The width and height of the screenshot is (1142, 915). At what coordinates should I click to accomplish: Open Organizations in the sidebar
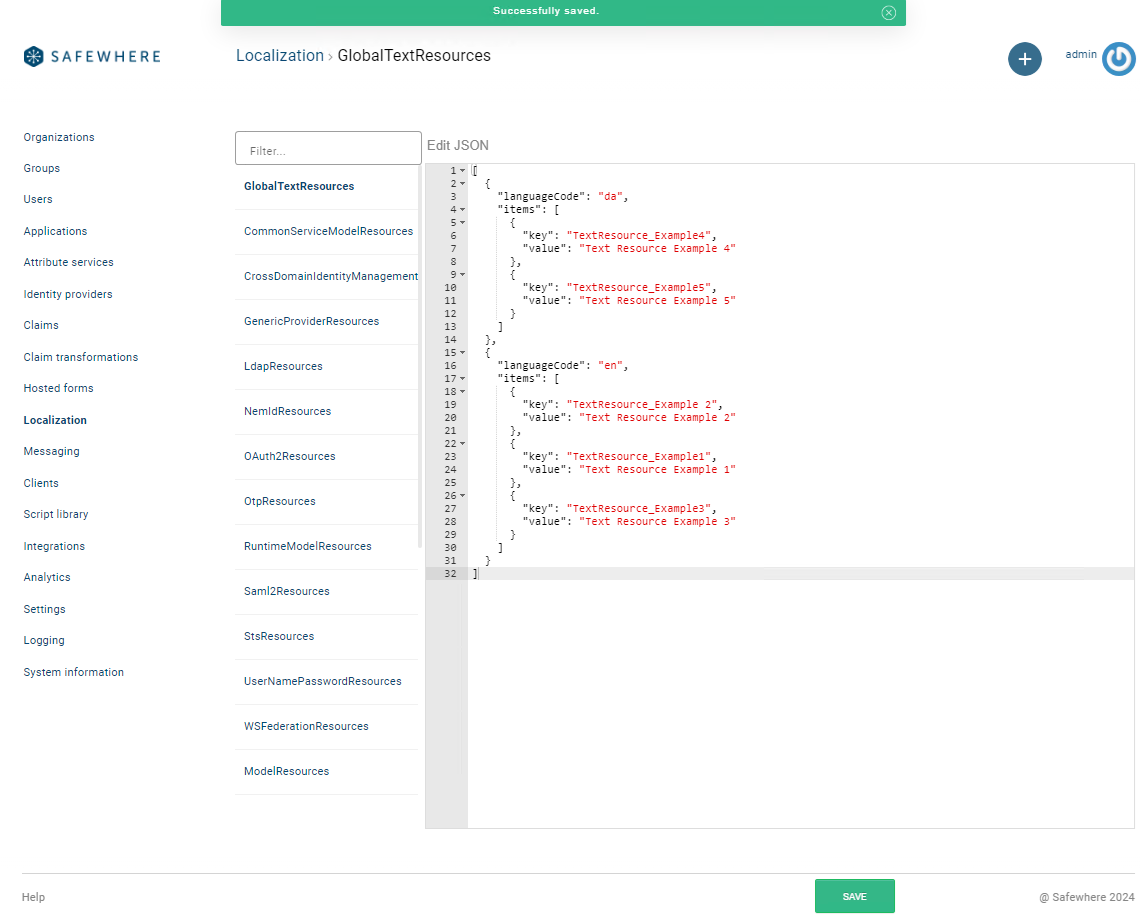pyautogui.click(x=58, y=137)
